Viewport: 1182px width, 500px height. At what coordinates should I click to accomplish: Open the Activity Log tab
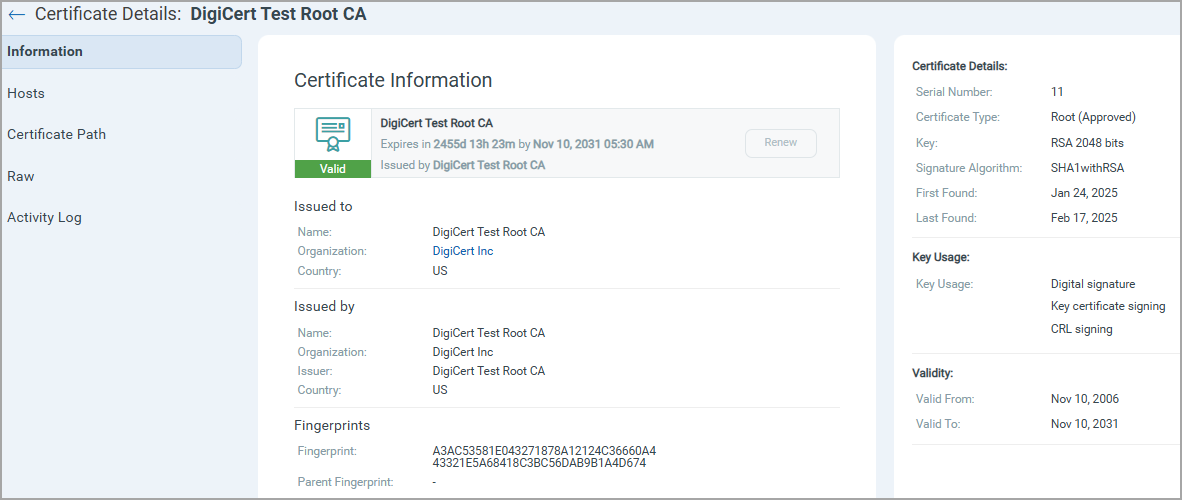click(44, 217)
